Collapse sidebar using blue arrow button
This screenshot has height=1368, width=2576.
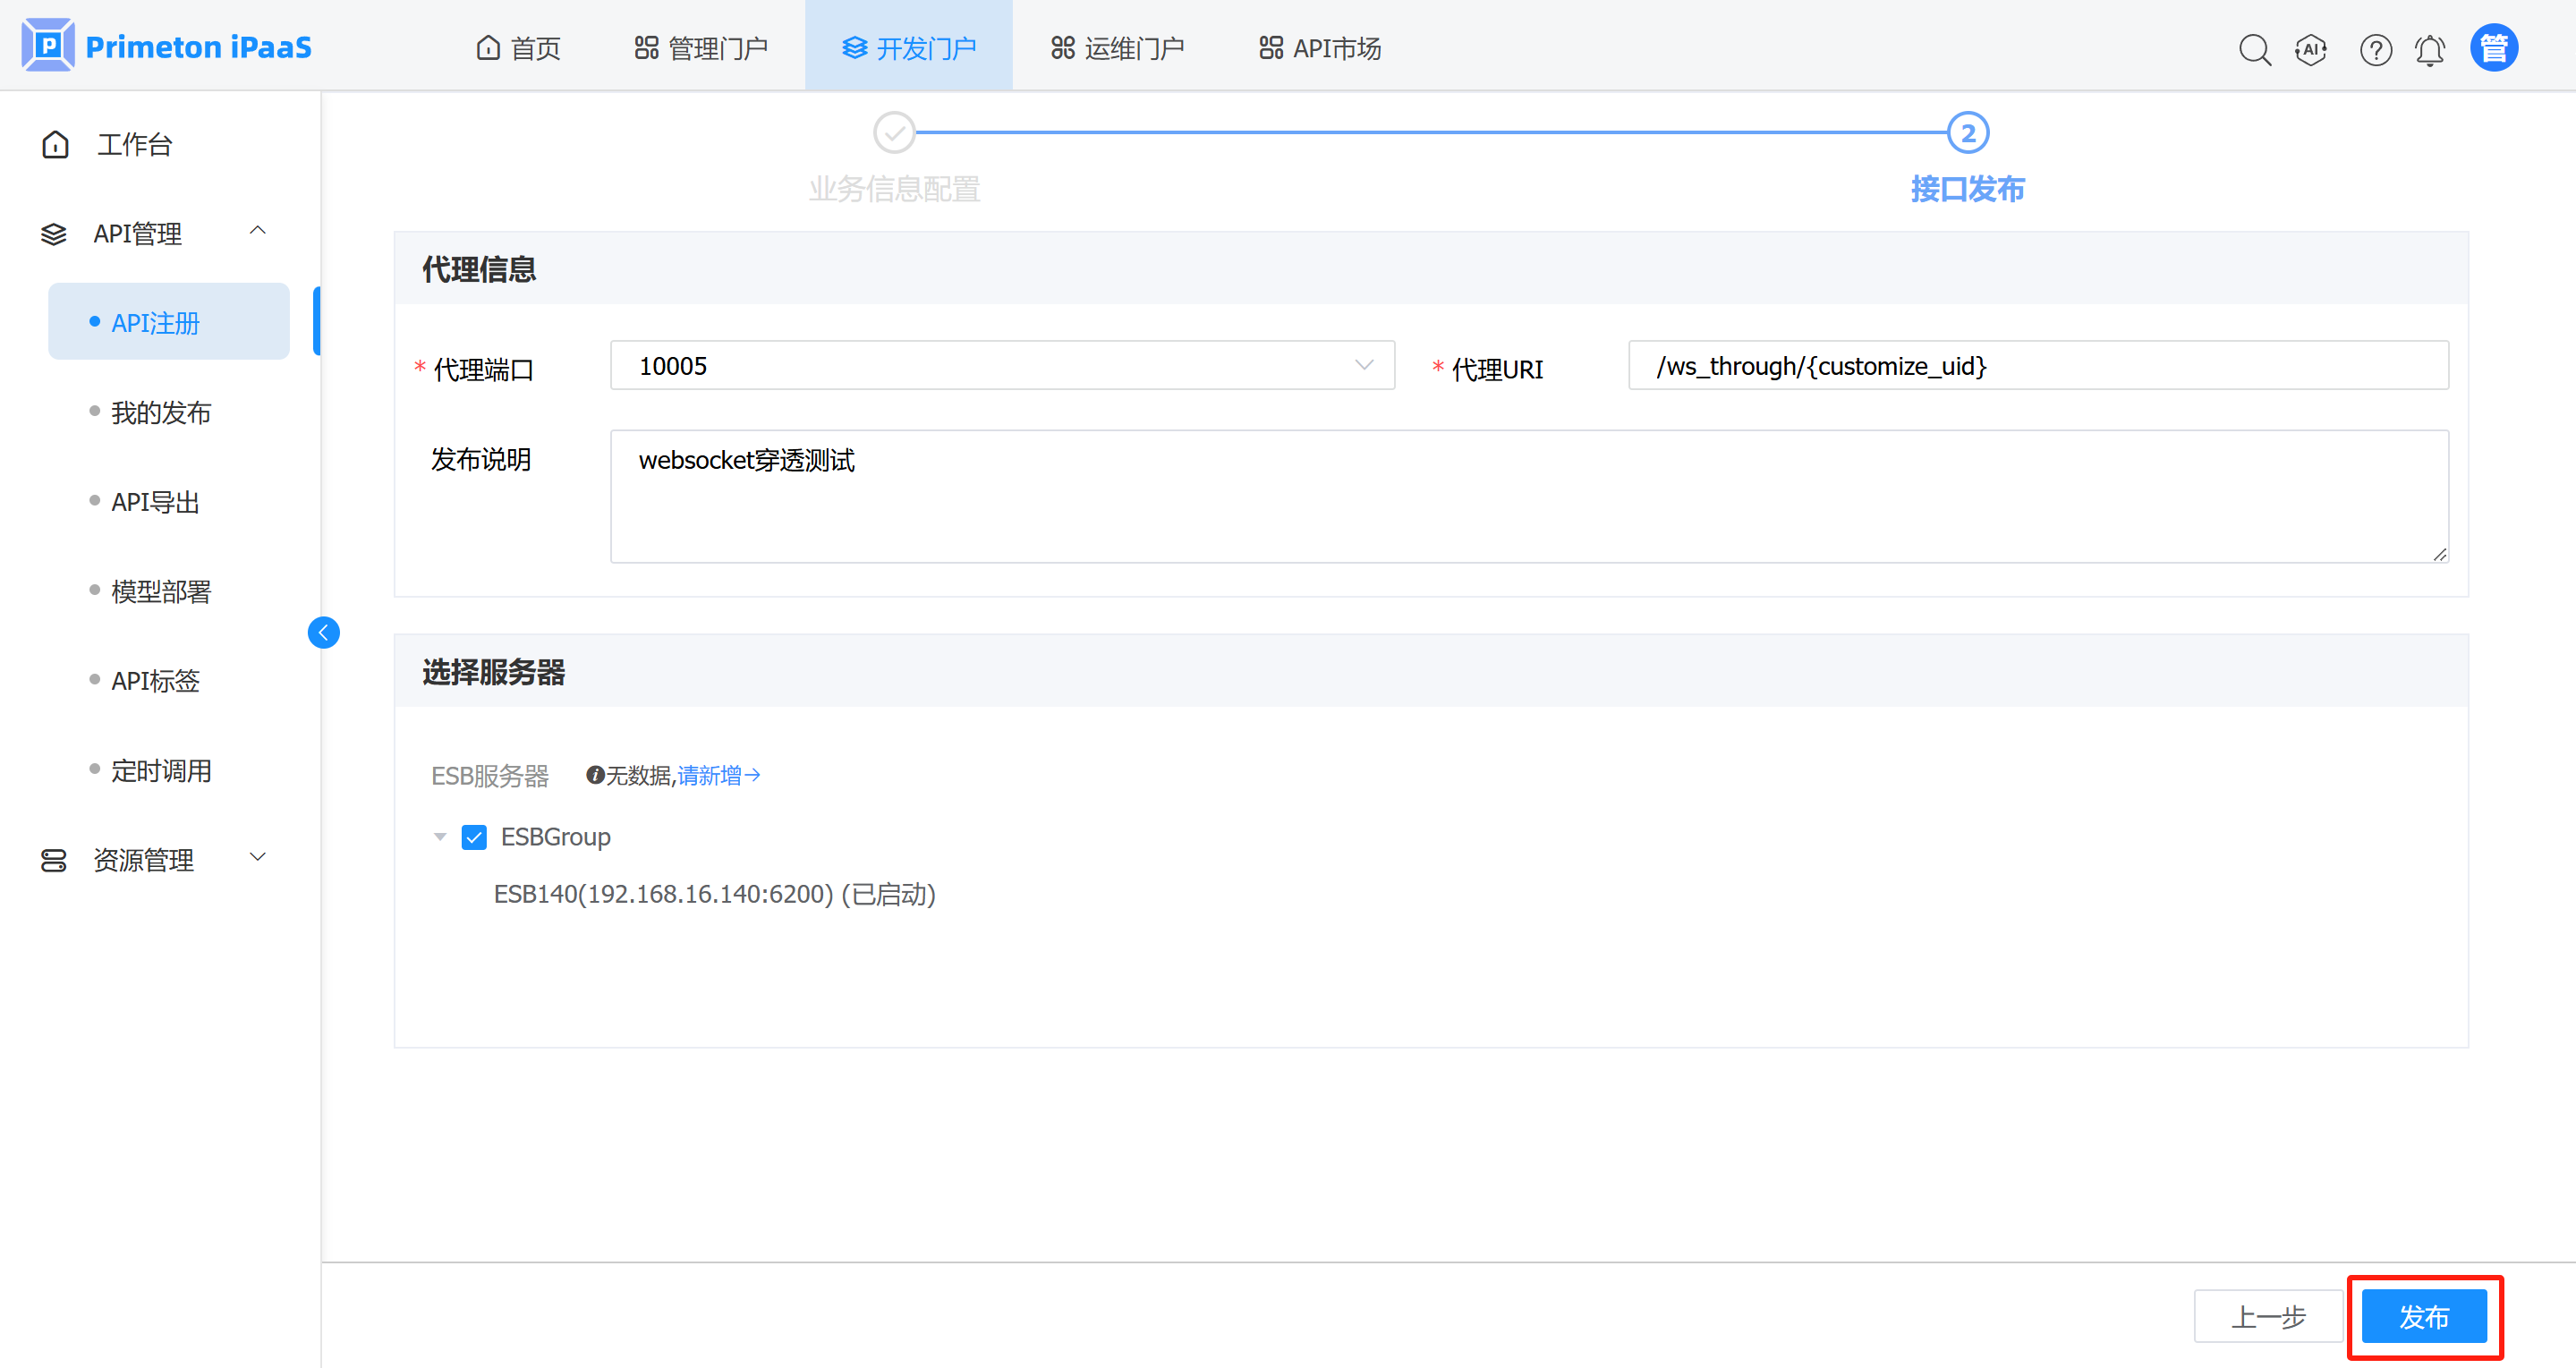click(323, 632)
